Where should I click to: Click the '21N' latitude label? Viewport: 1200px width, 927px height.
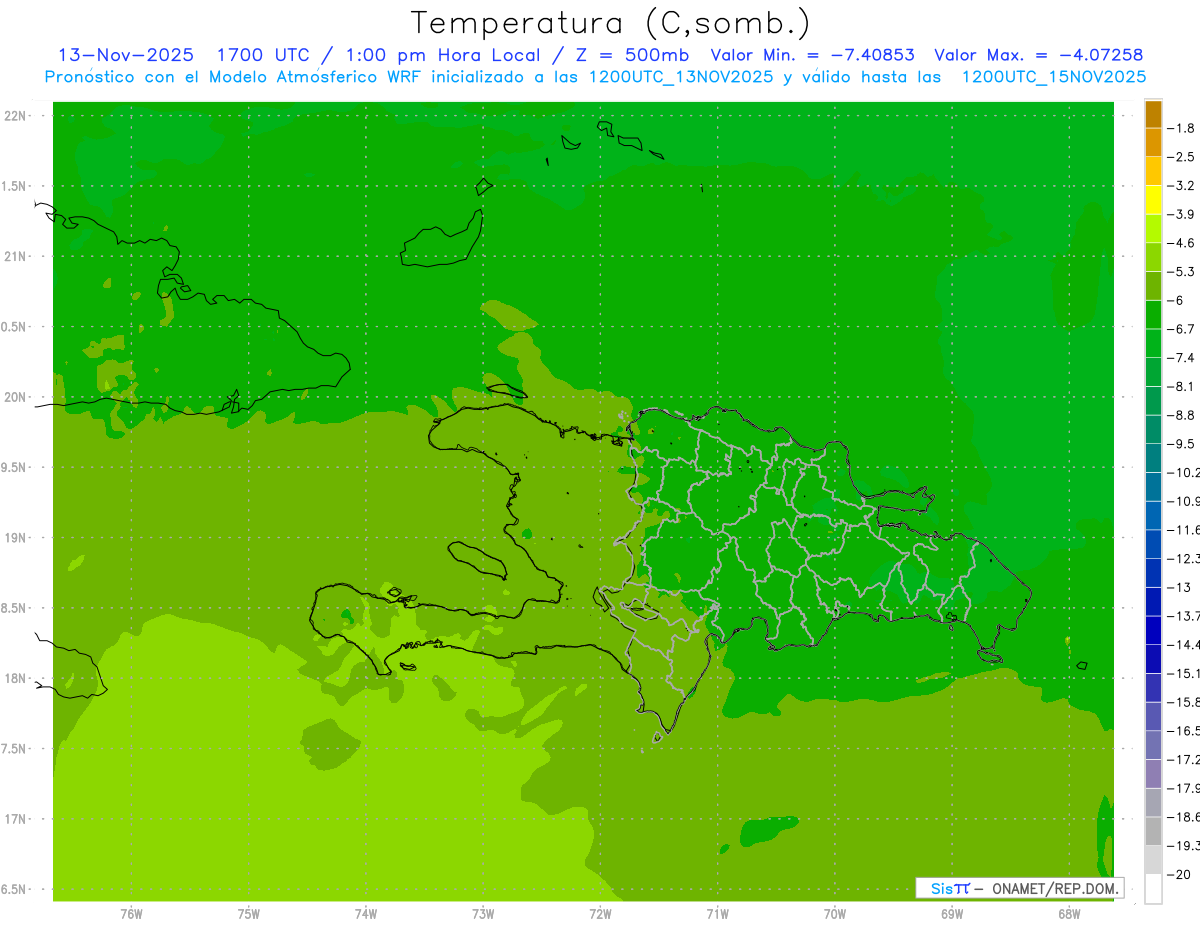click(x=16, y=257)
